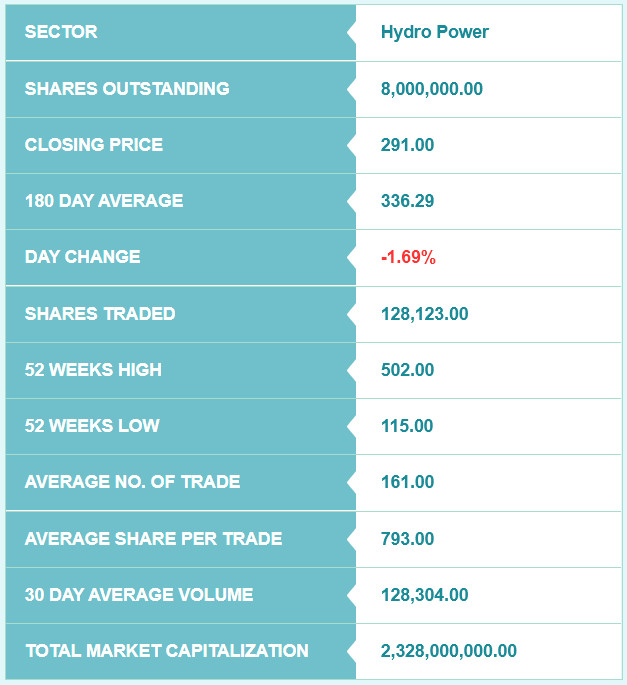627x685 pixels.
Task: Select the 336.29 average value
Action: click(407, 201)
